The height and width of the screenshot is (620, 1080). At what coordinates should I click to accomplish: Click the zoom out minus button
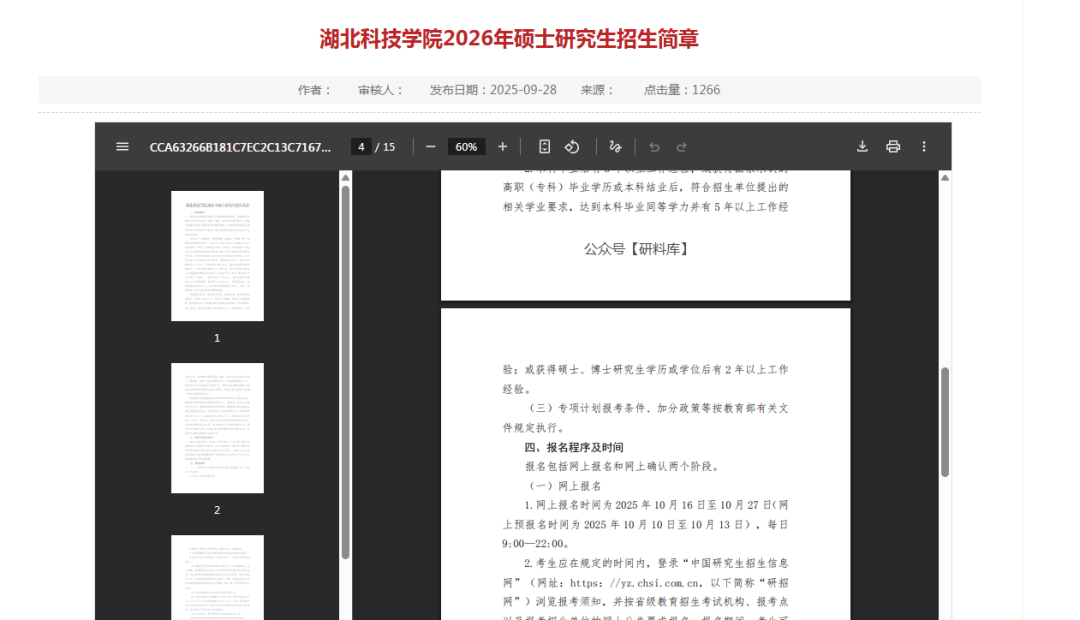coord(431,147)
